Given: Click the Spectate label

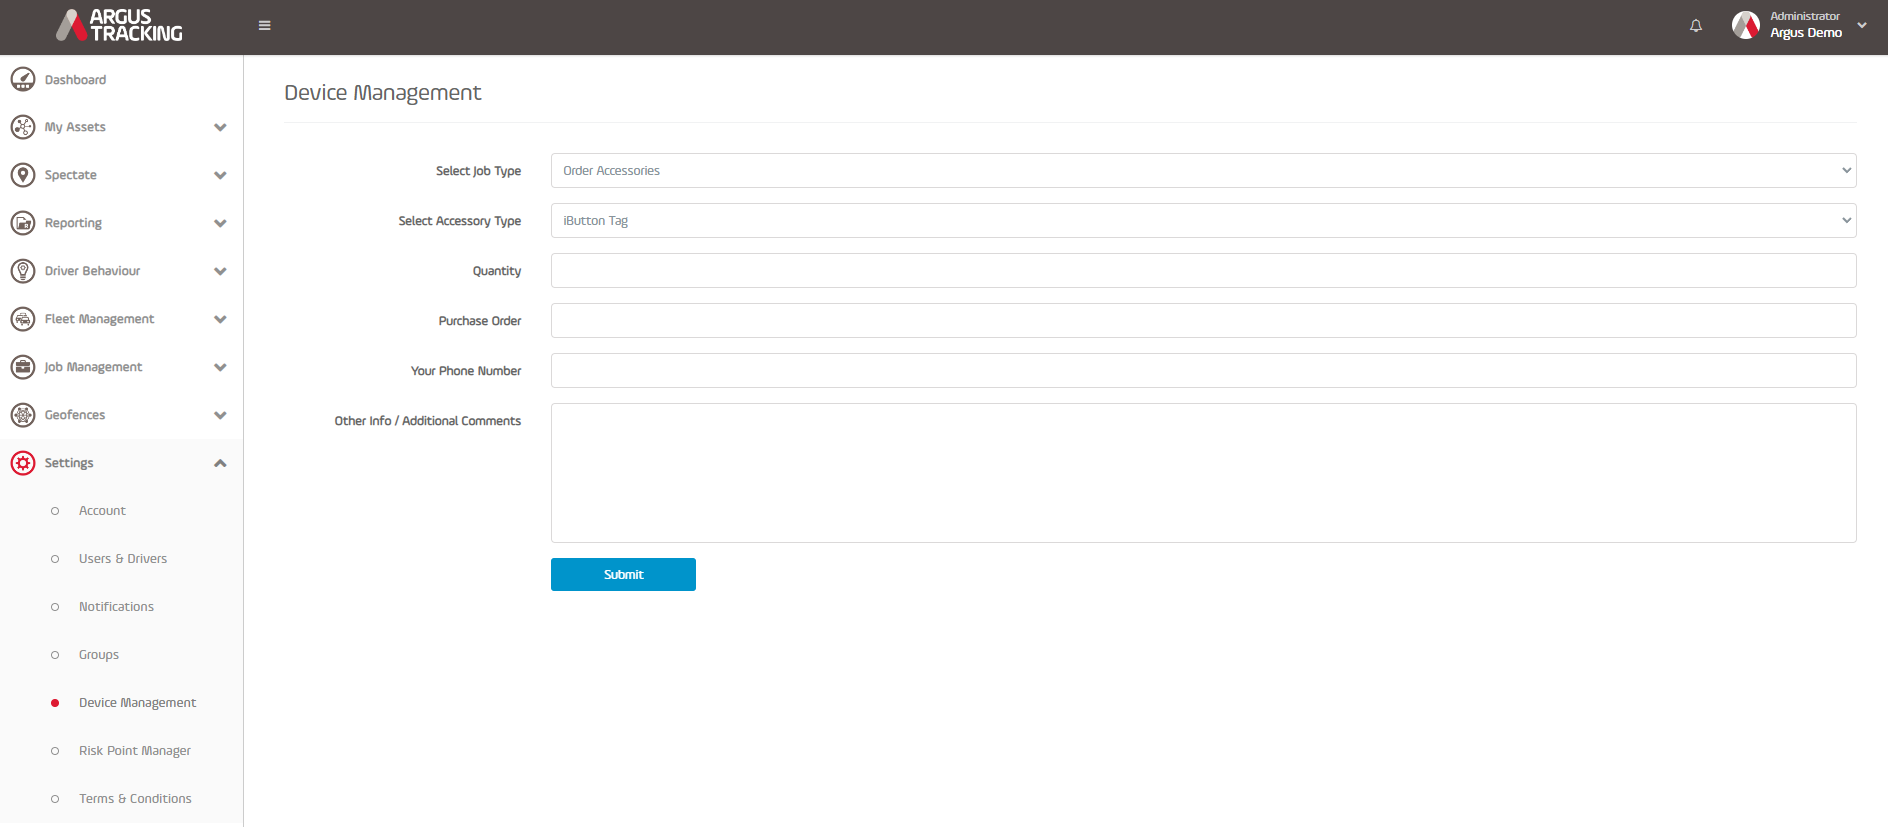Looking at the screenshot, I should pyautogui.click(x=70, y=175).
